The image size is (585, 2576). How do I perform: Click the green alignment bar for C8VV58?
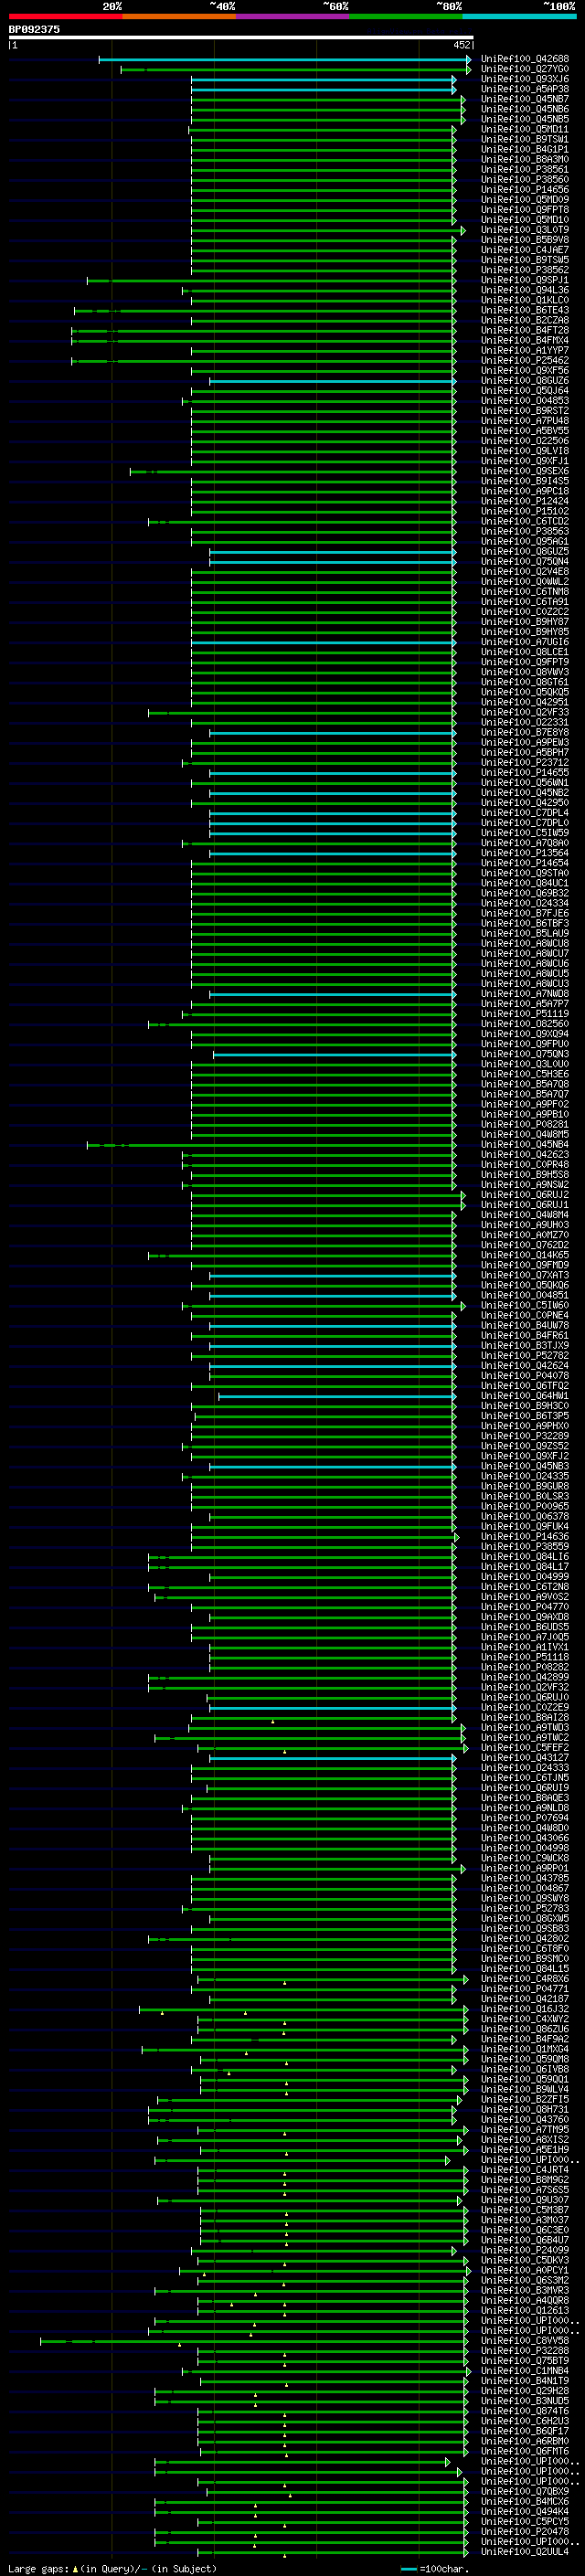[x=255, y=2340]
